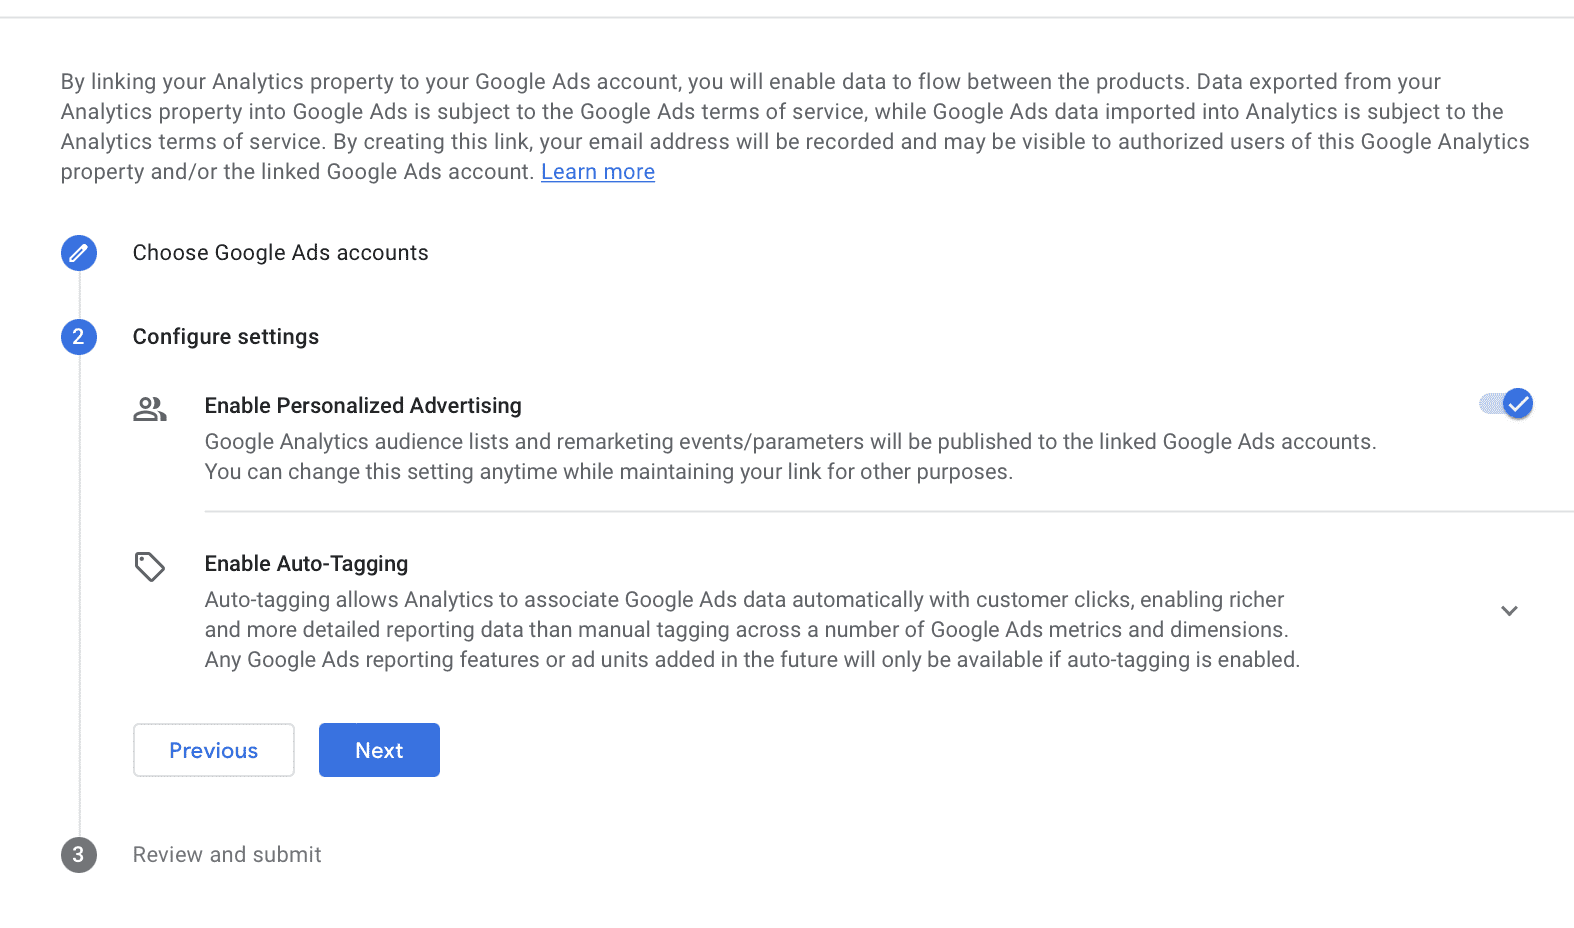Click the Enable Auto-Tagging title
This screenshot has width=1574, height=928.
point(307,564)
